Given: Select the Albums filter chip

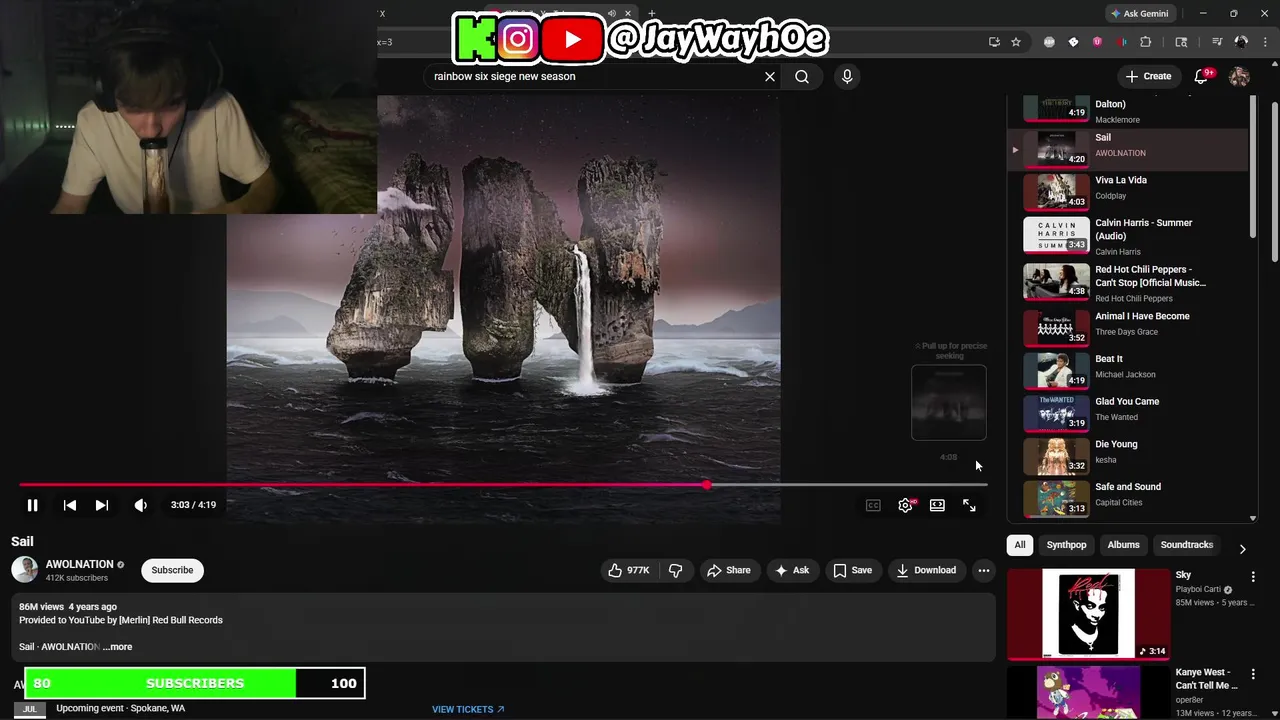Looking at the screenshot, I should click(x=1123, y=545).
